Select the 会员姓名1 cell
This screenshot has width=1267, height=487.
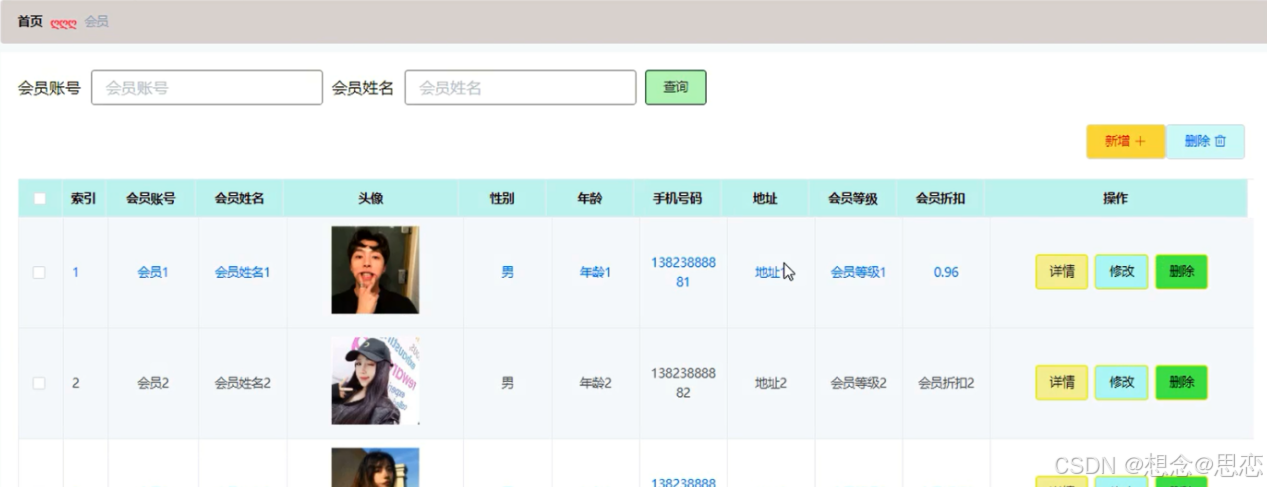pos(243,272)
